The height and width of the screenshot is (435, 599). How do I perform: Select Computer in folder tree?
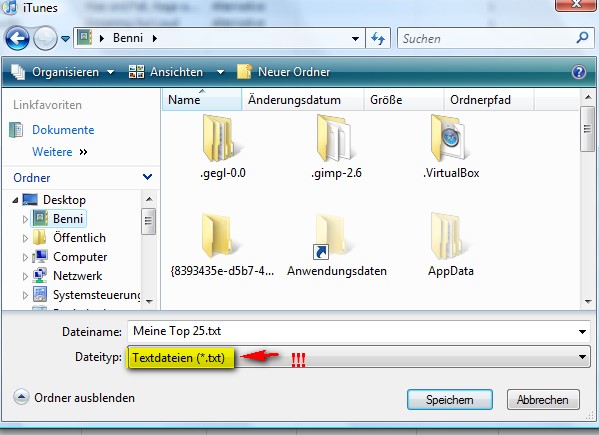(80, 257)
